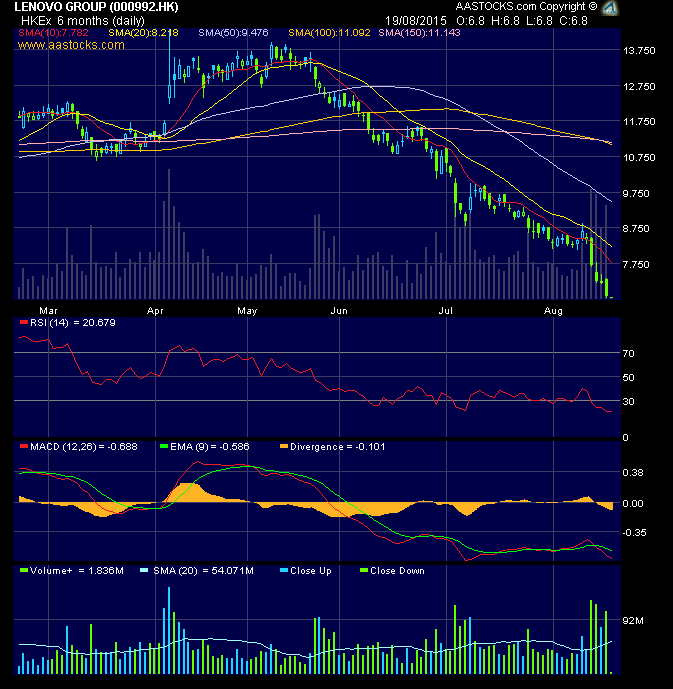Click the volume SMA (20) = 54.071M legend
673x689 pixels.
203,571
